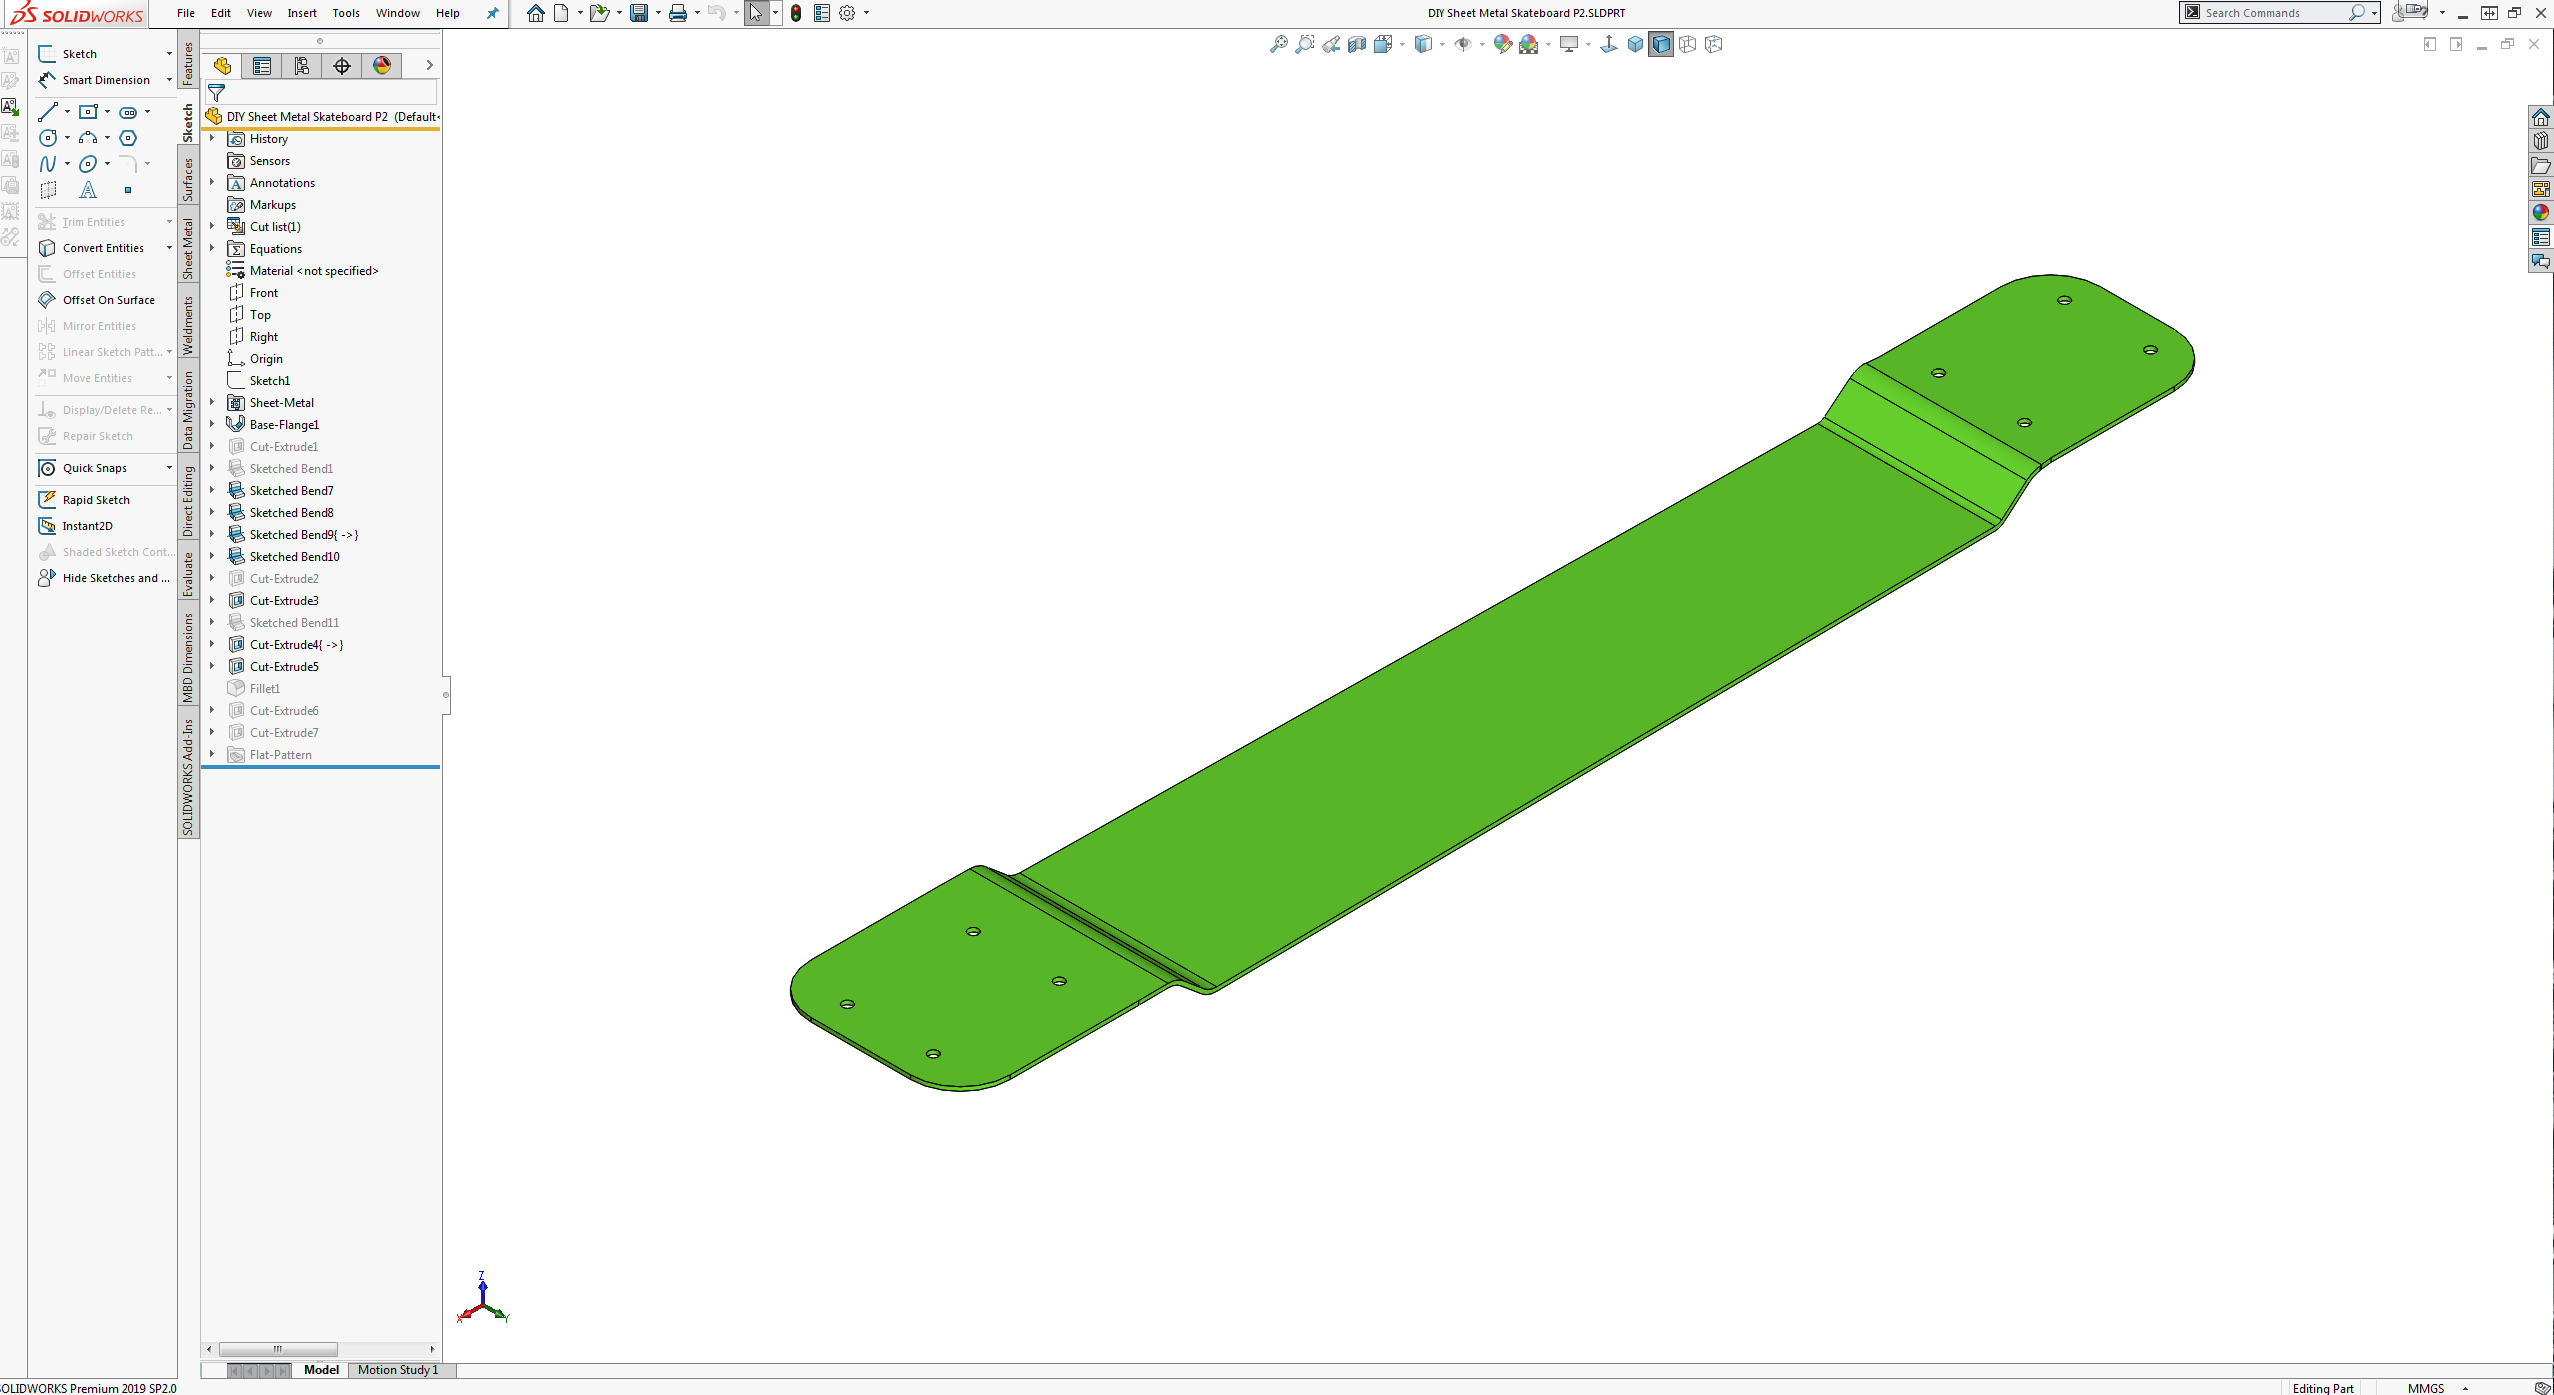Image resolution: width=2554 pixels, height=1395 pixels.
Task: Open the Motion Study 1 tab
Action: 398,1370
